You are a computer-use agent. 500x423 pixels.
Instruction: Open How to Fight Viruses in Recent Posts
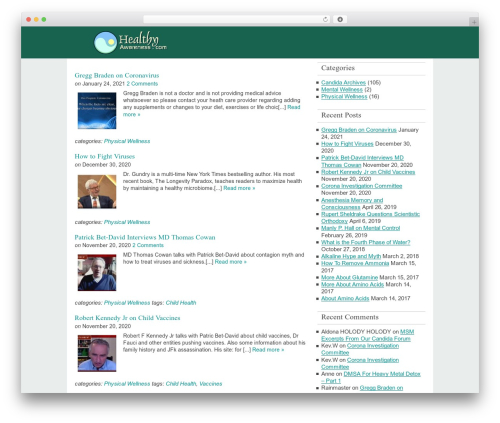tap(347, 144)
